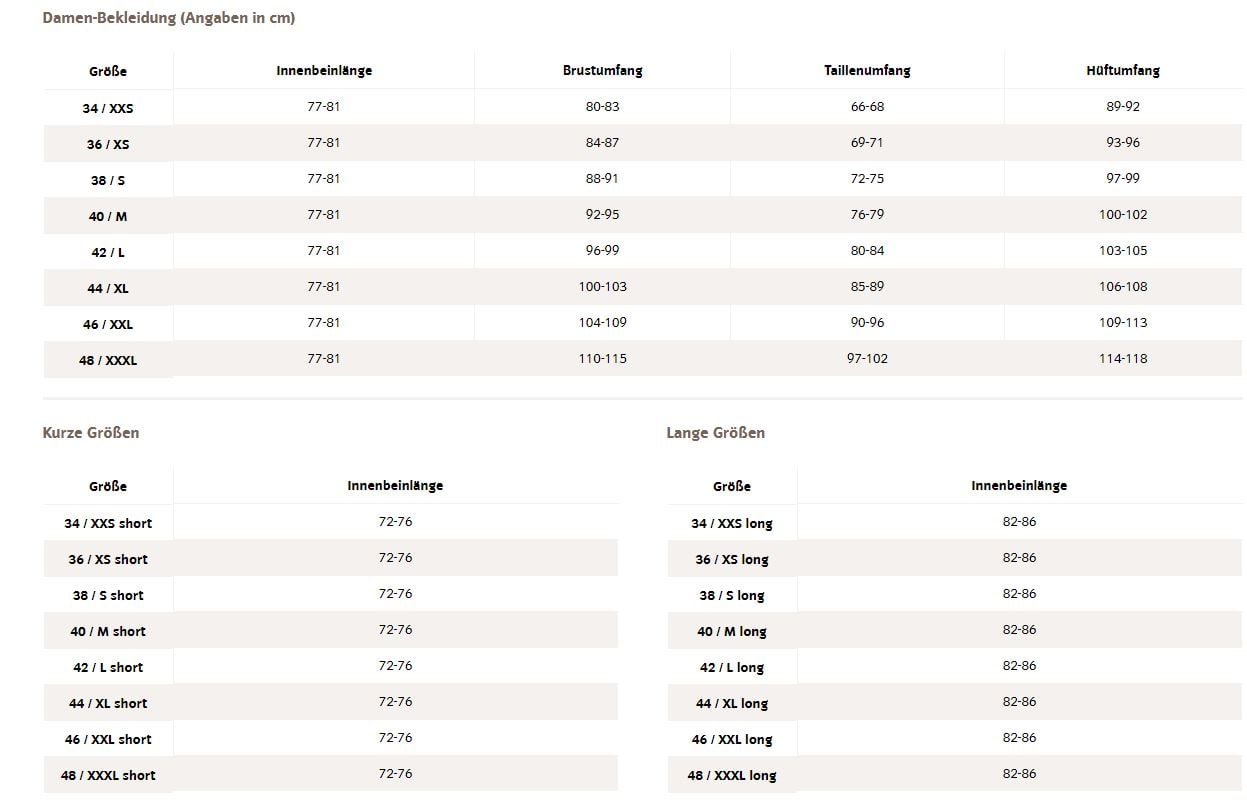This screenshot has height=807, width=1247.
Task: Click the Kurze Größen section heading
Action: click(x=91, y=433)
